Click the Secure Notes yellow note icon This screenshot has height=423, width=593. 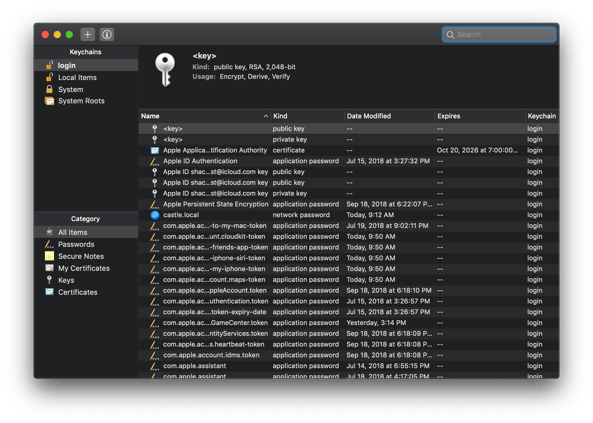pos(49,256)
